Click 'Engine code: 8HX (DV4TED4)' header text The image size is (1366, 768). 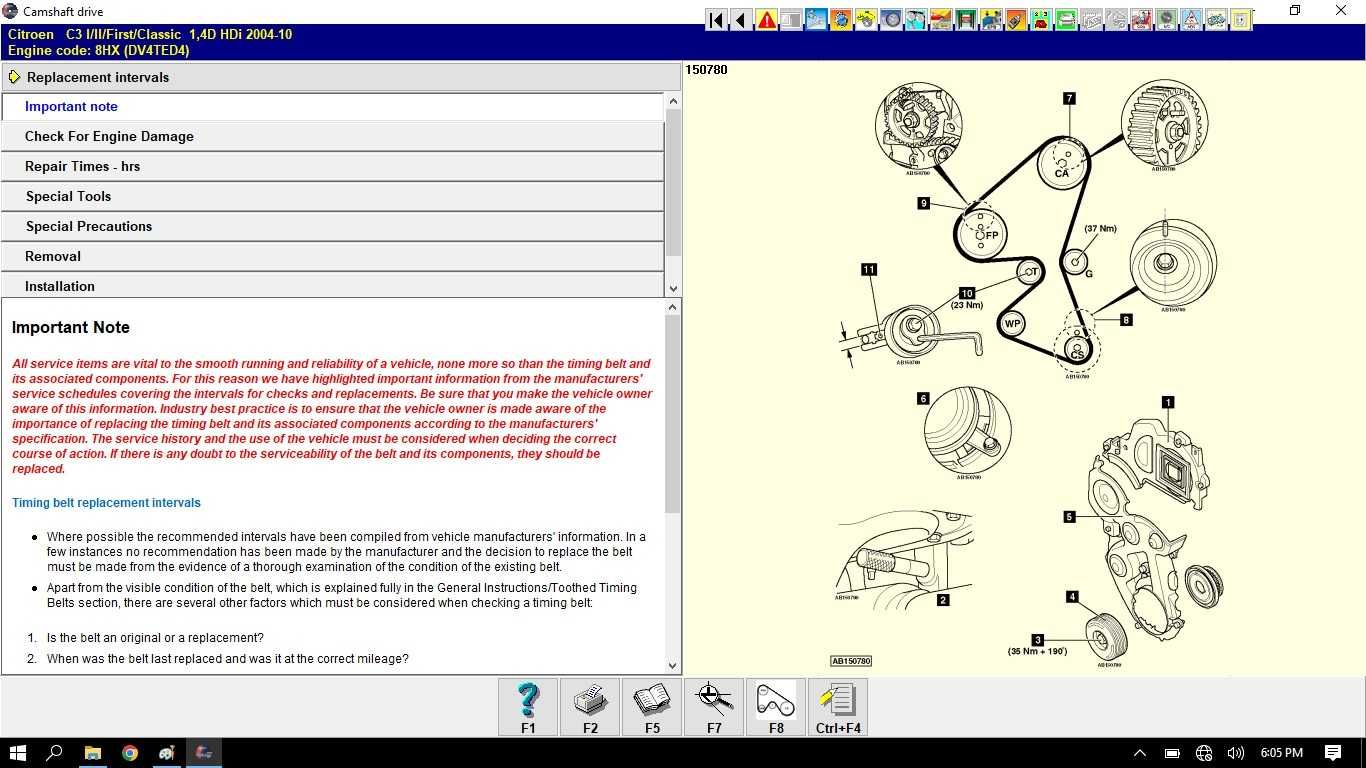click(98, 50)
